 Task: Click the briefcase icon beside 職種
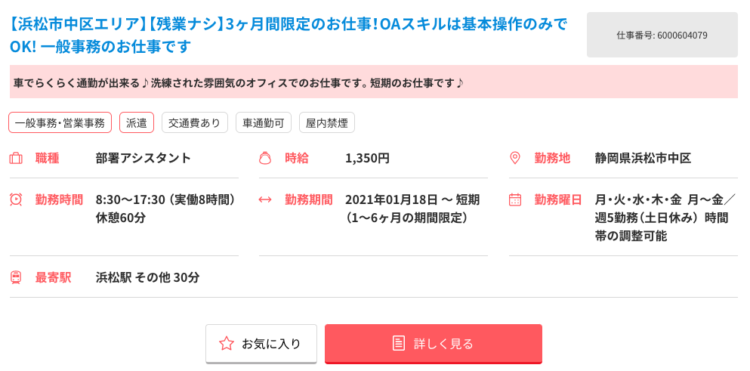(x=16, y=158)
